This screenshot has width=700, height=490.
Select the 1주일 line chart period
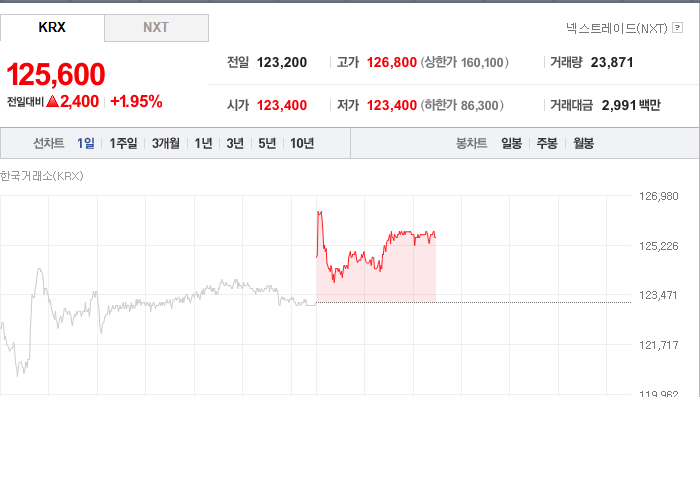point(123,143)
